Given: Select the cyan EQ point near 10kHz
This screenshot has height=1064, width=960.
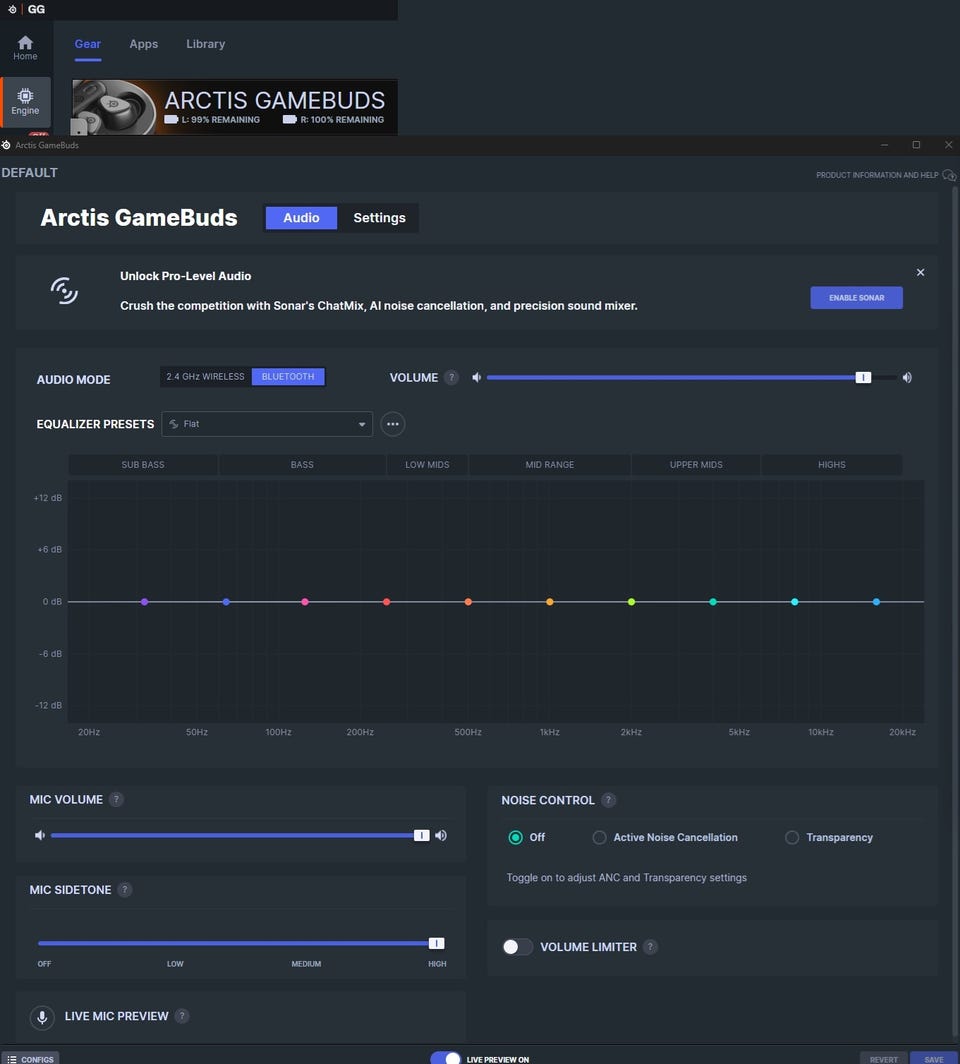Looking at the screenshot, I should 794,602.
